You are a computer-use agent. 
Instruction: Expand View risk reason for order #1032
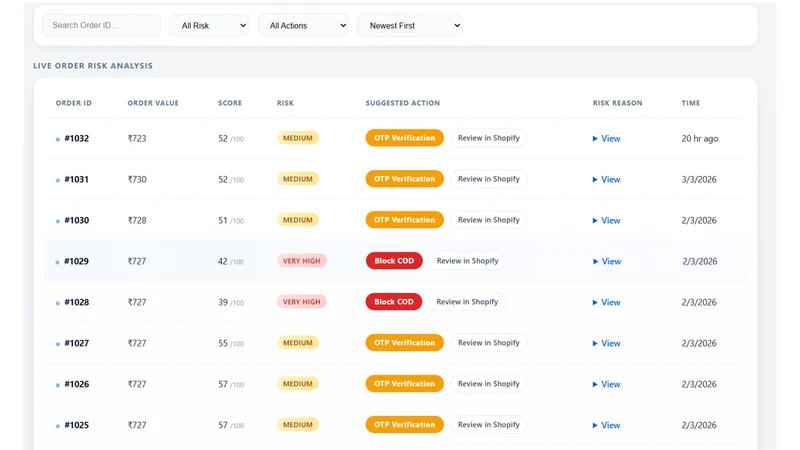606,138
